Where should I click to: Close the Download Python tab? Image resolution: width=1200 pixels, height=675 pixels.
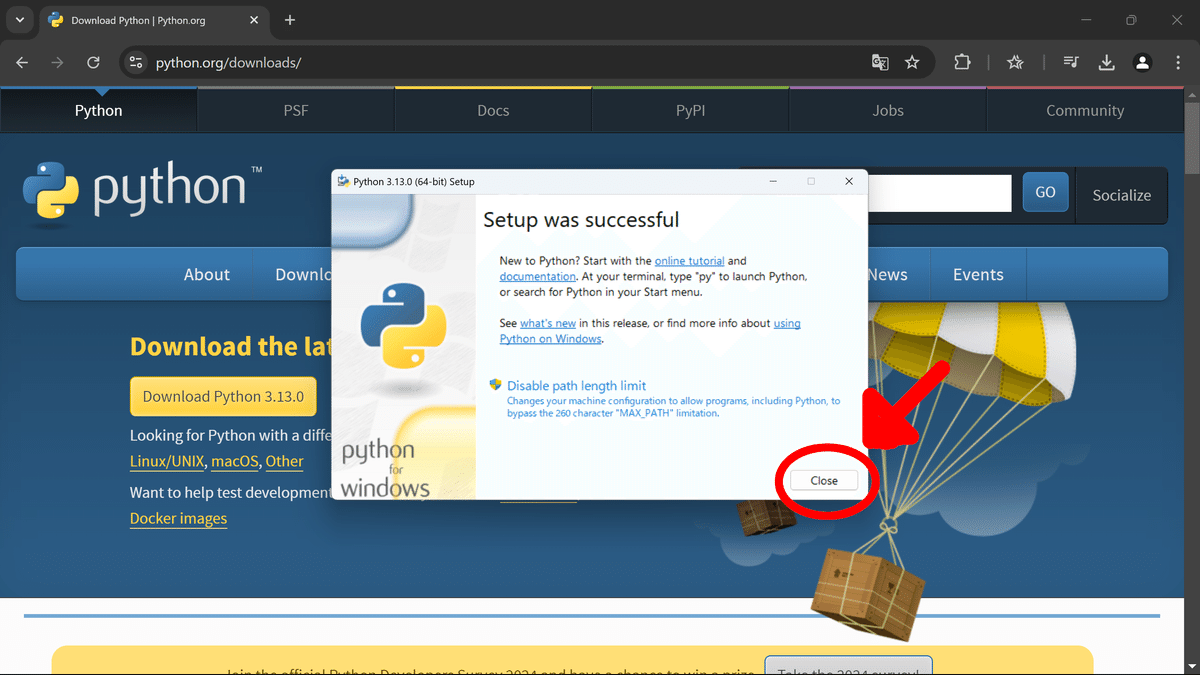[253, 20]
